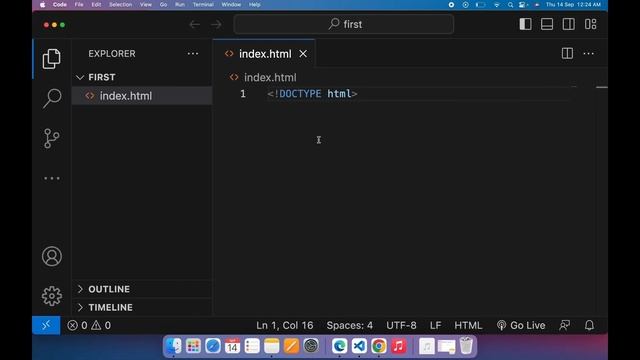Viewport: 640px width, 360px height.
Task: Open the Window menu
Action: click(x=231, y=4)
